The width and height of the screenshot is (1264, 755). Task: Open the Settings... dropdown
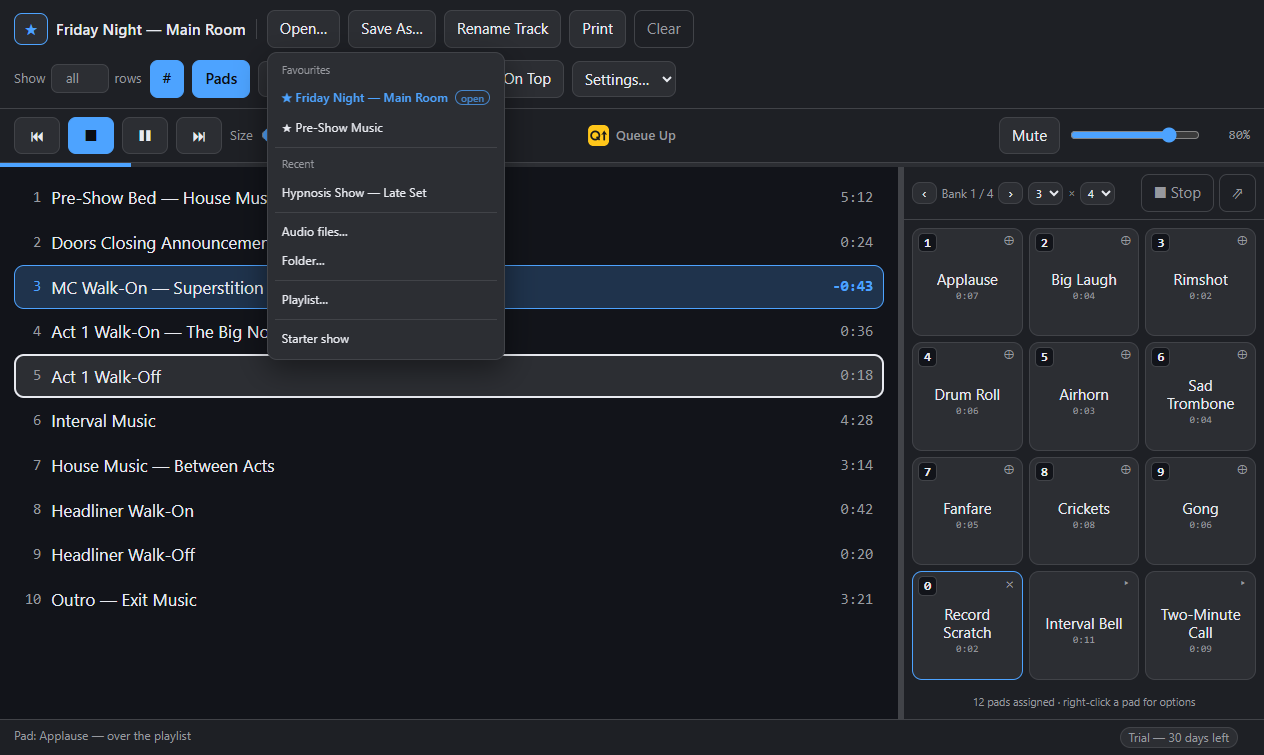coord(624,79)
